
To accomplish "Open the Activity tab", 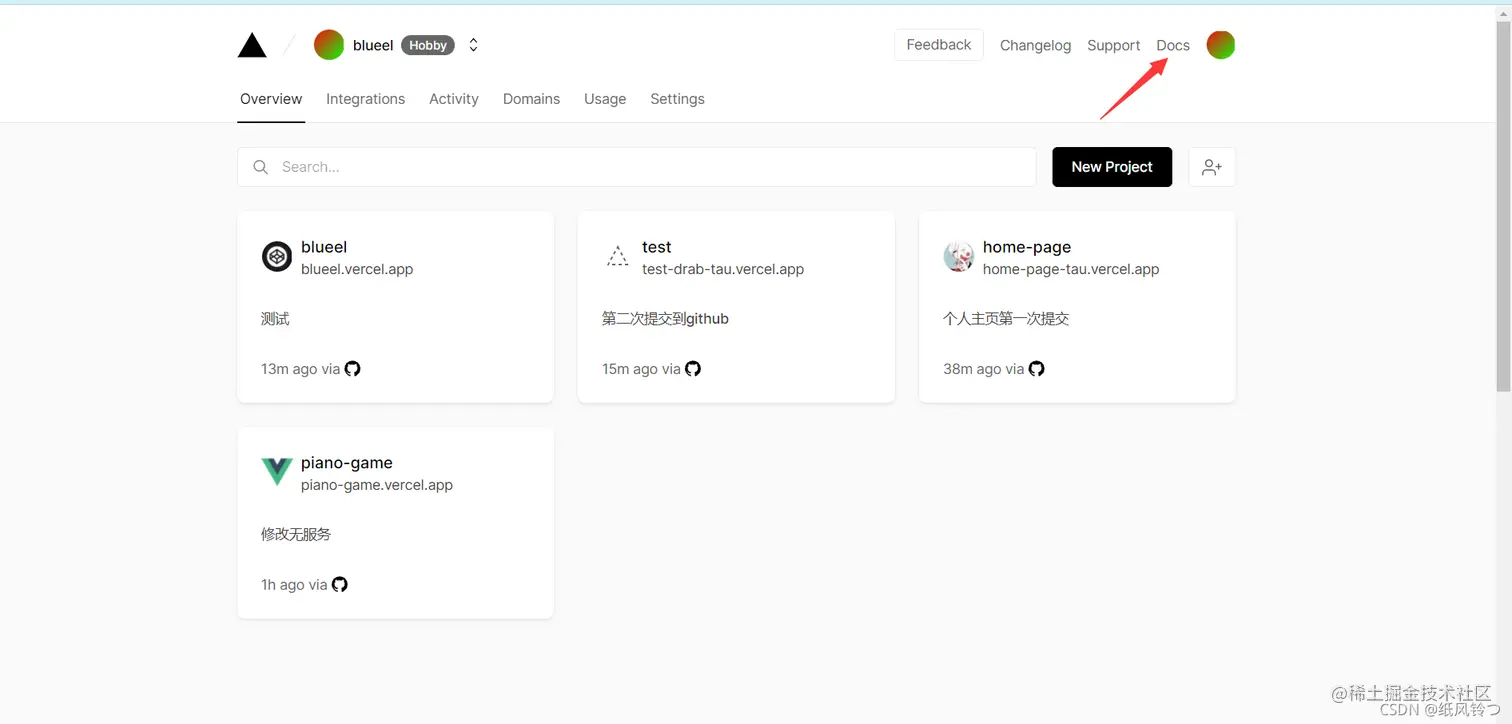I will coord(454,99).
